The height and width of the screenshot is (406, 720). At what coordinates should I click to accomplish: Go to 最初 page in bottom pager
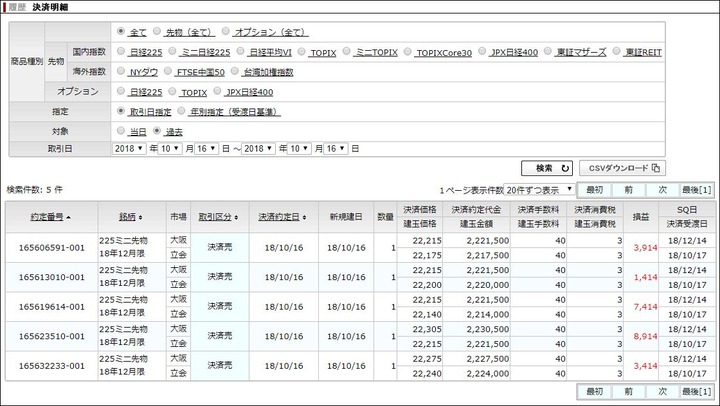click(595, 391)
